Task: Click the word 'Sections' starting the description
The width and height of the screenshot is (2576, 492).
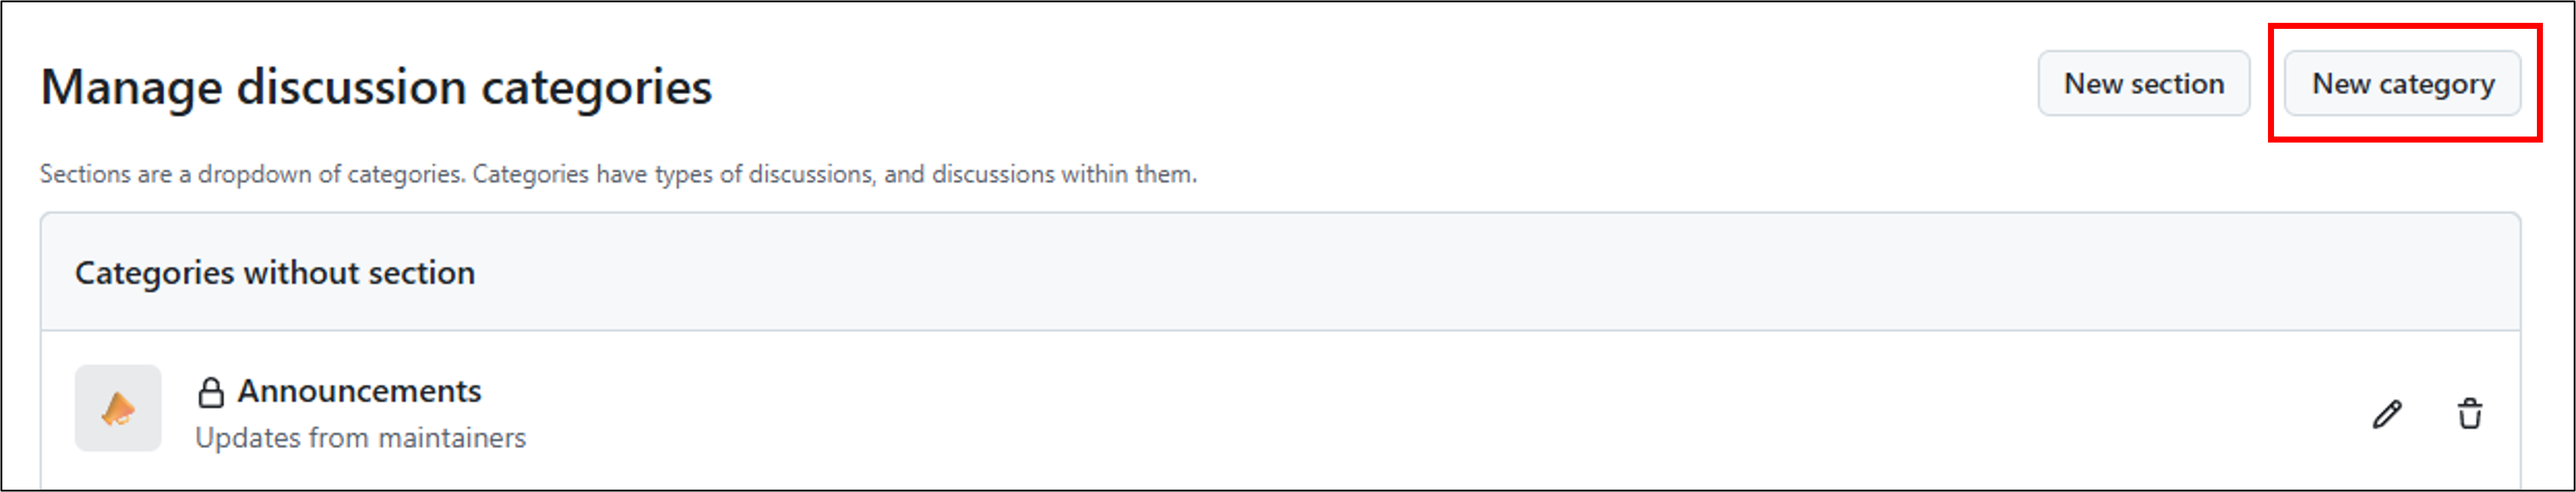Action: tap(85, 174)
